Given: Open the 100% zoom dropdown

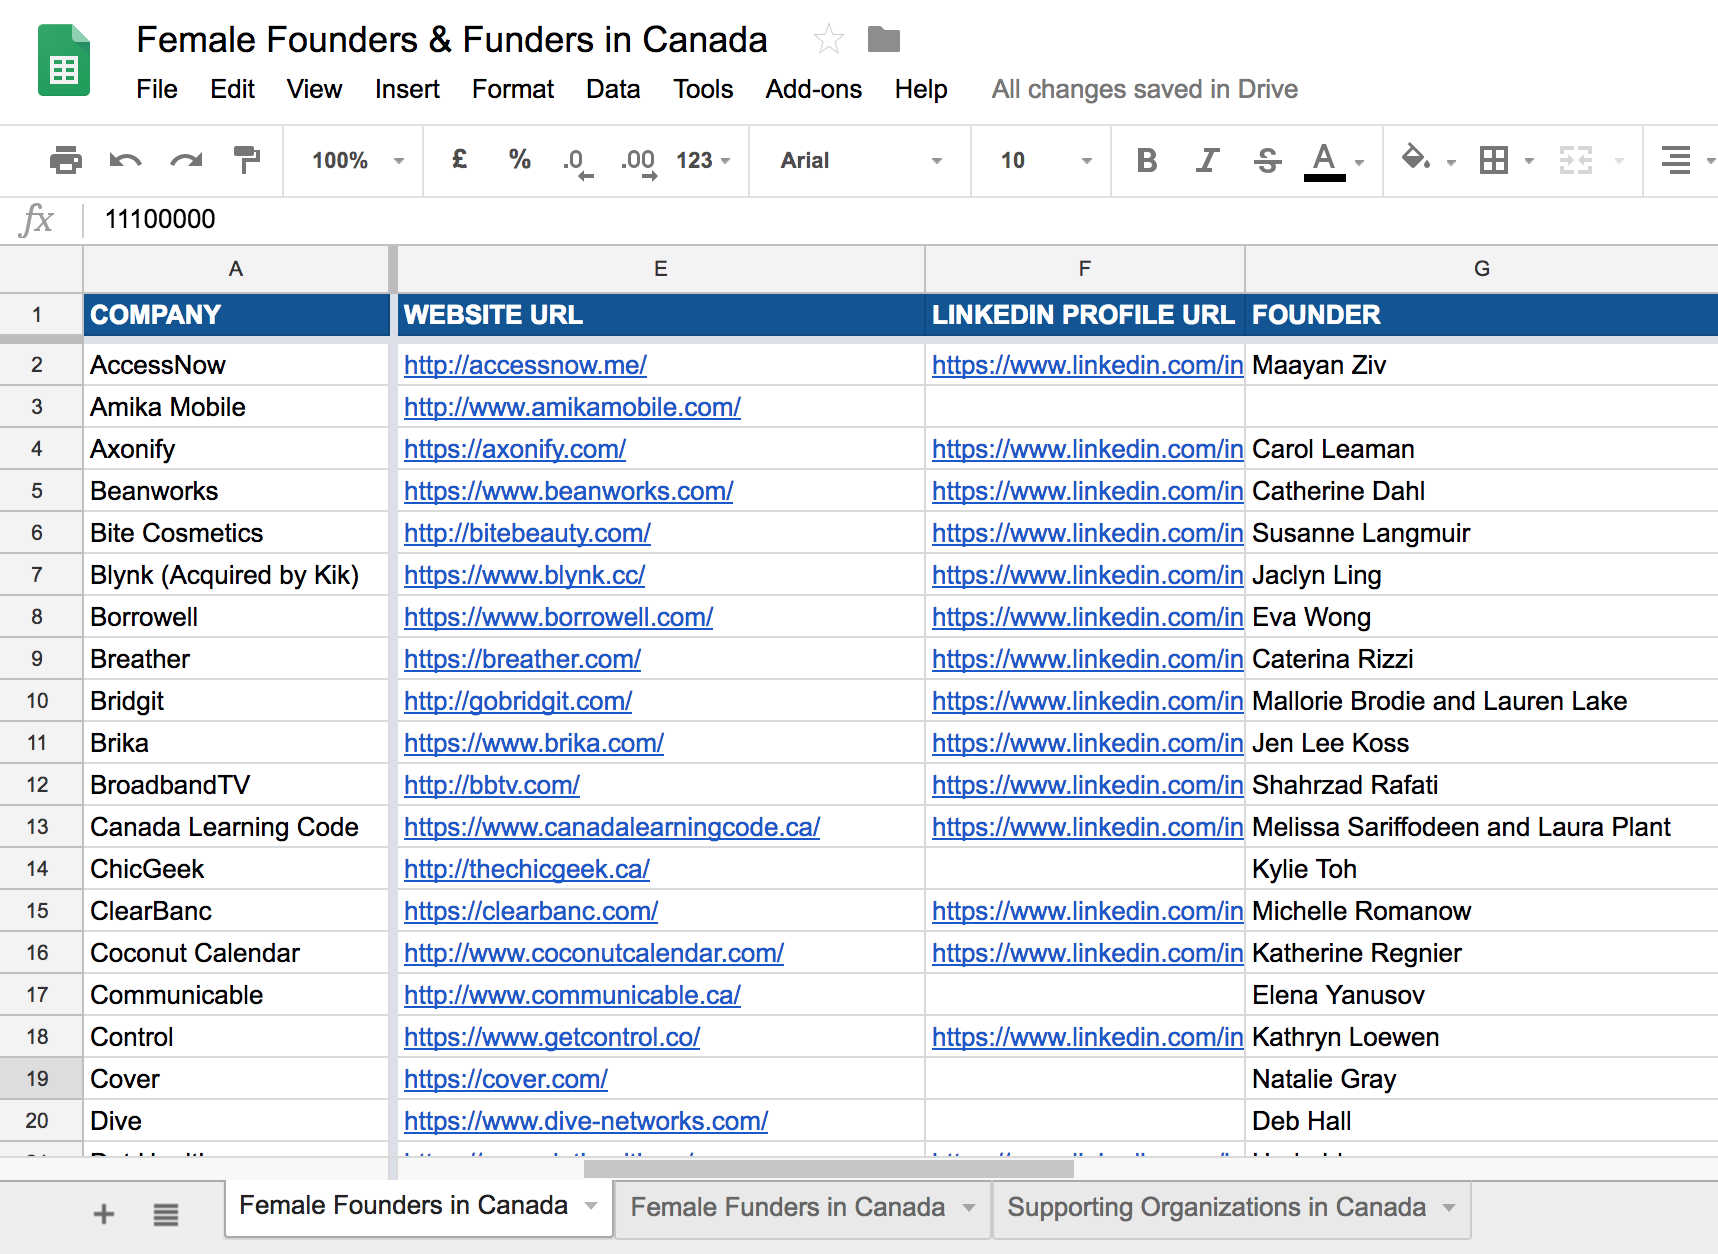Looking at the screenshot, I should pyautogui.click(x=357, y=160).
